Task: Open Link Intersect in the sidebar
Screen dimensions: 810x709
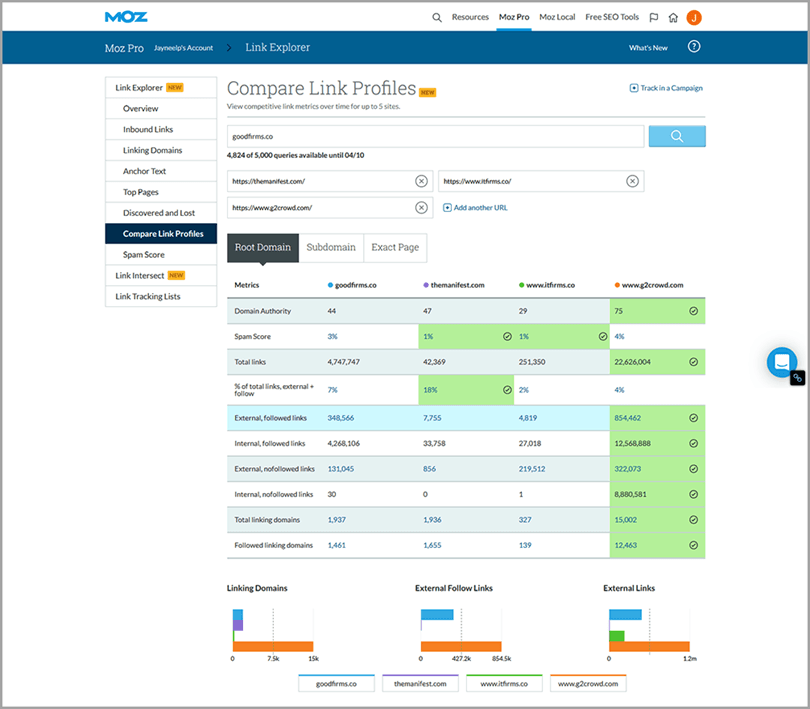Action: click(x=161, y=275)
